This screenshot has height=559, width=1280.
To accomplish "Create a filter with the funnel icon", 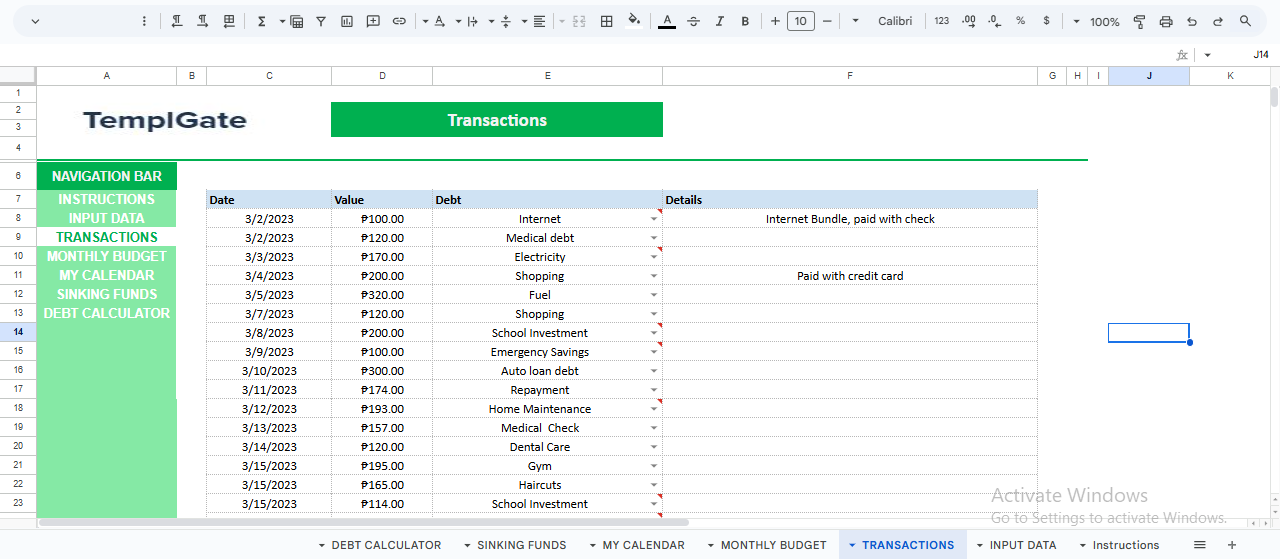I will tap(321, 21).
